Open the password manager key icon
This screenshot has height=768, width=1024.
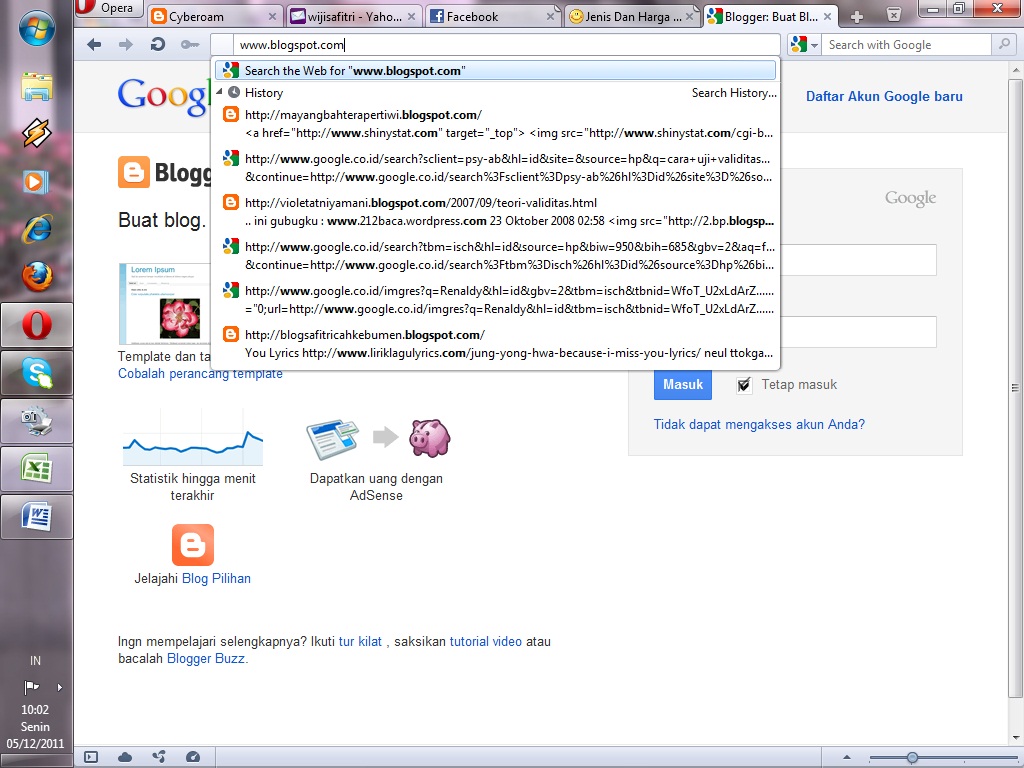(x=189, y=44)
